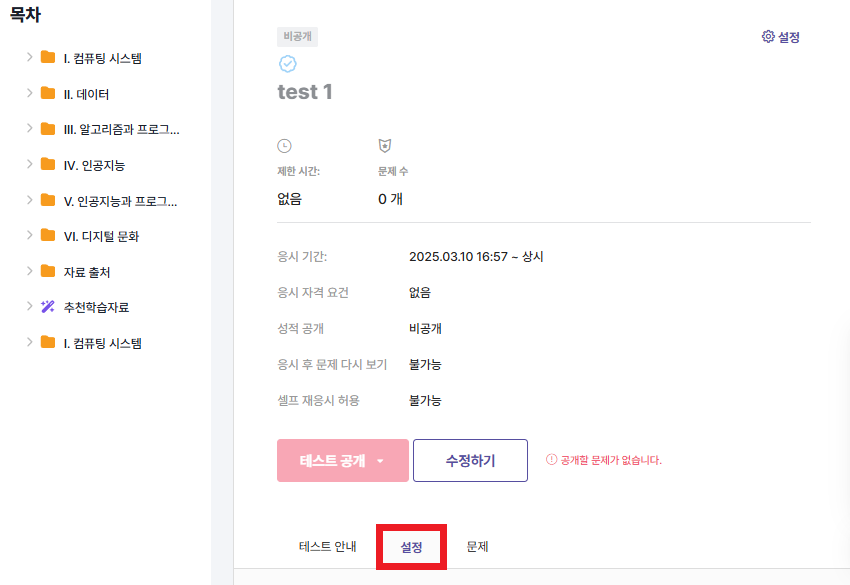Image resolution: width=850 pixels, height=585 pixels.
Task: Click the gear icon next to 설정 at top right
Action: tap(768, 36)
